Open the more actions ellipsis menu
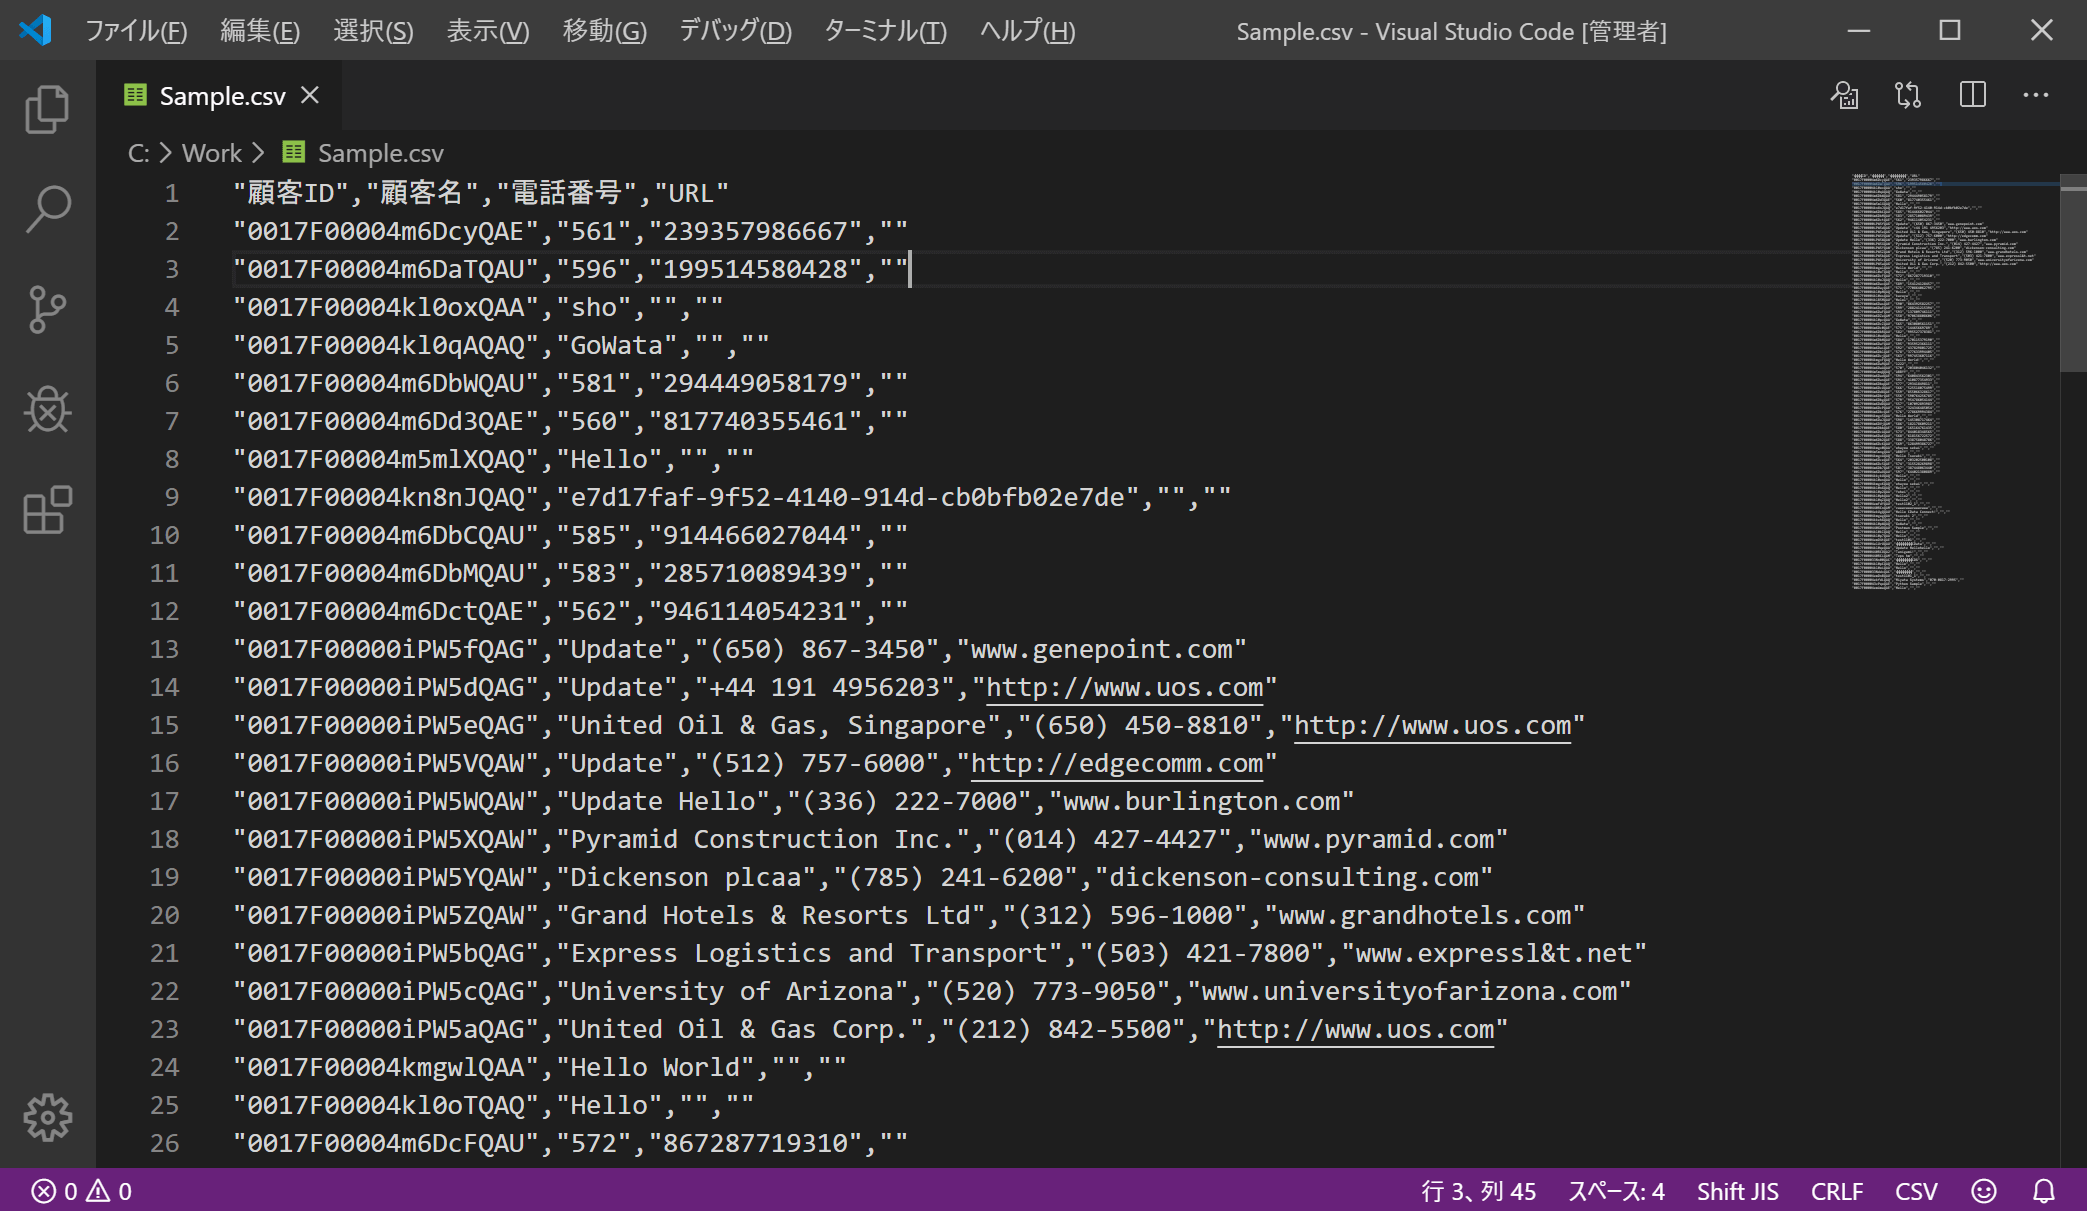This screenshot has height=1211, width=2087. (2036, 96)
